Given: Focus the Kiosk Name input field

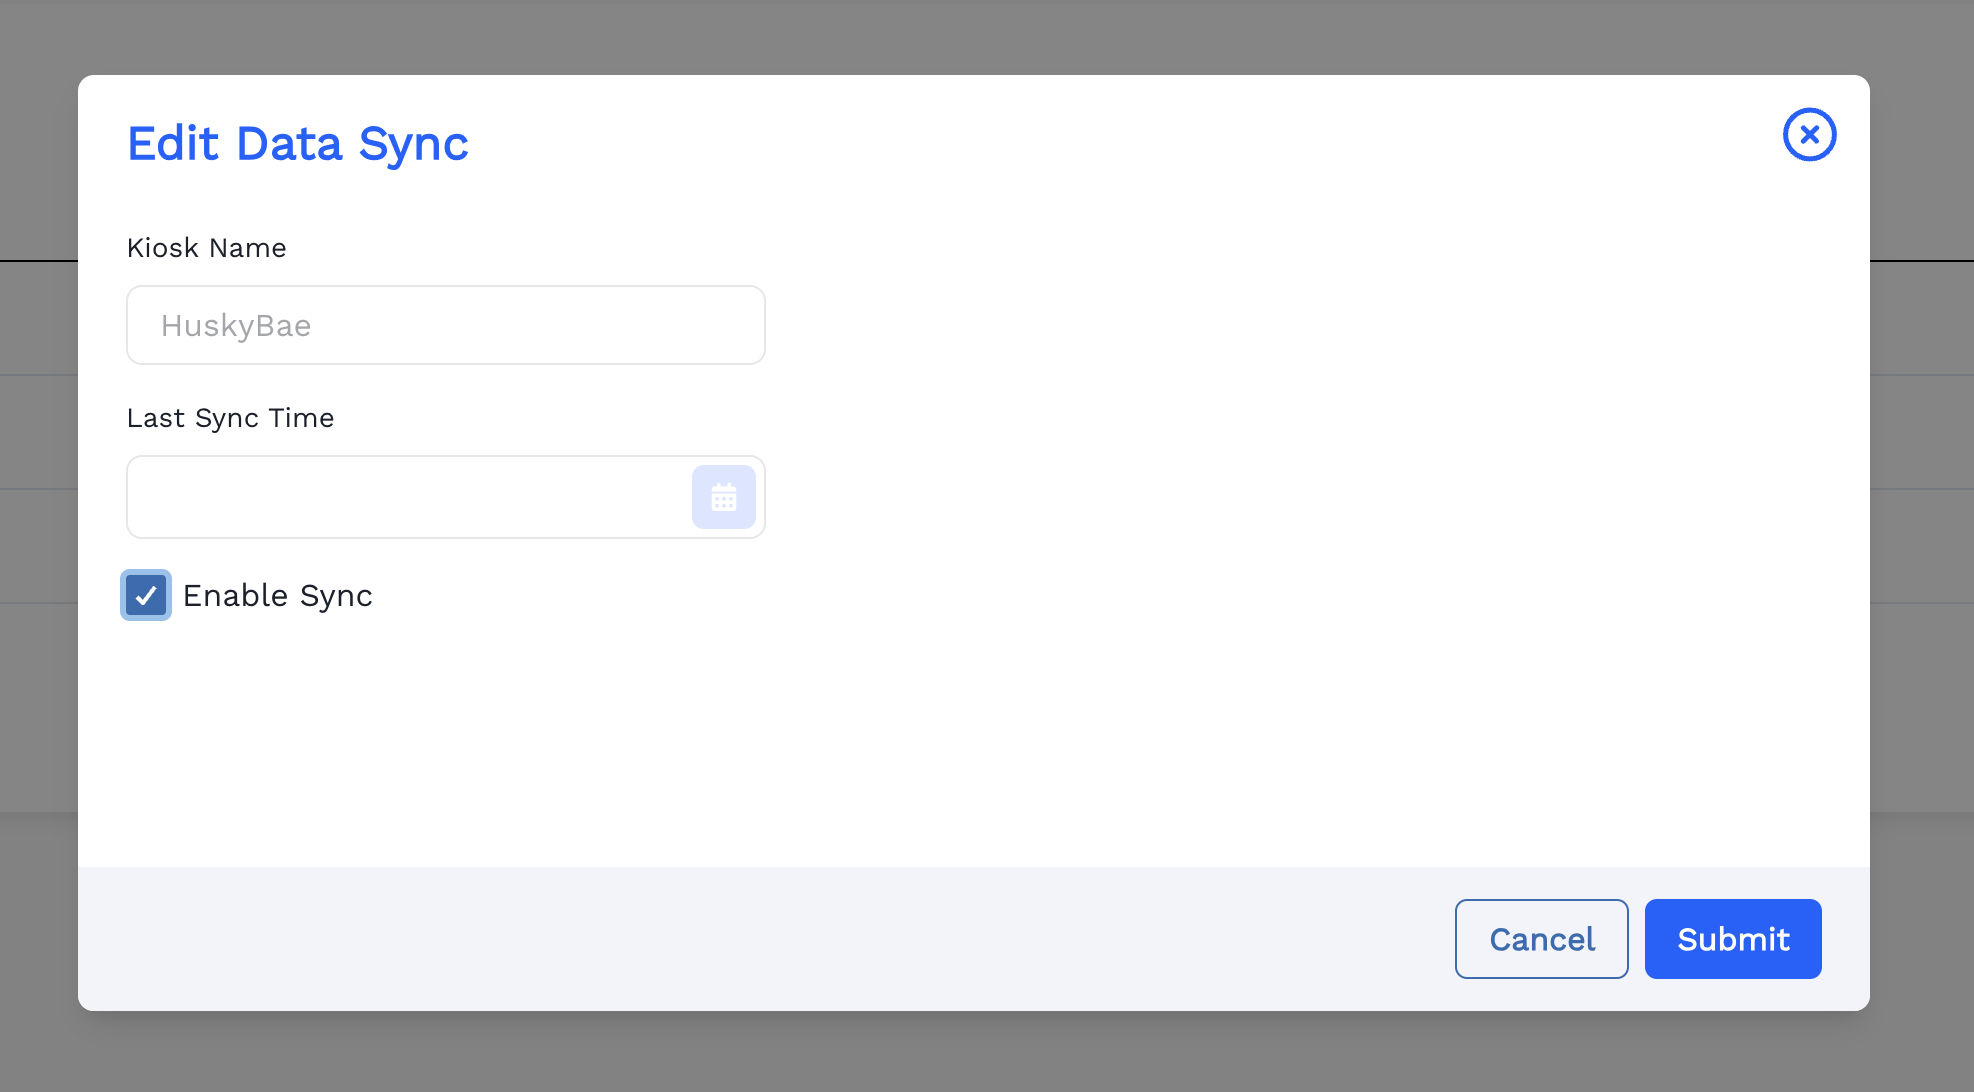Looking at the screenshot, I should tap(445, 326).
